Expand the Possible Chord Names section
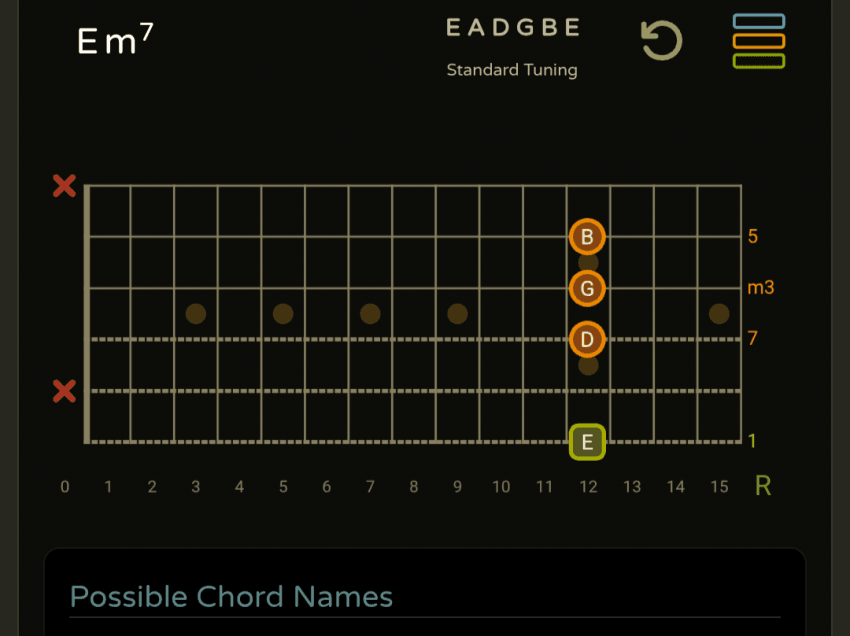Image resolution: width=850 pixels, height=636 pixels. coord(231,597)
